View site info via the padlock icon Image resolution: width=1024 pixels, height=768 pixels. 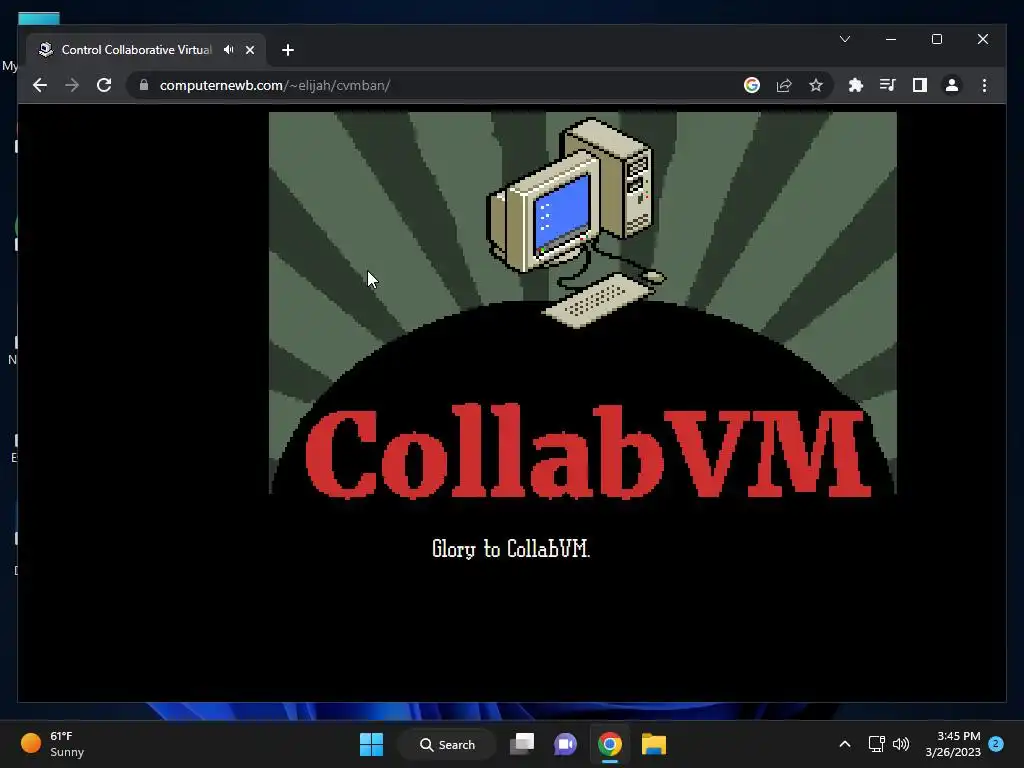tap(144, 85)
